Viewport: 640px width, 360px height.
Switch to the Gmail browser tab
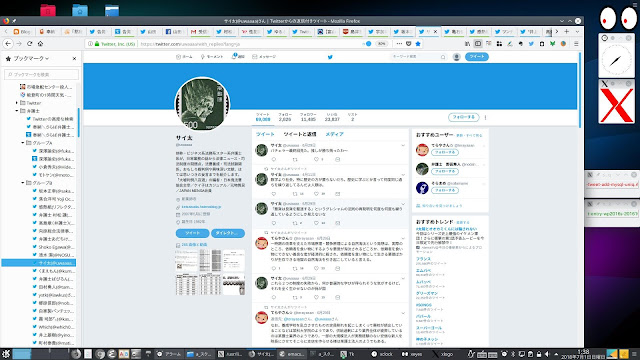[x=200, y=31]
